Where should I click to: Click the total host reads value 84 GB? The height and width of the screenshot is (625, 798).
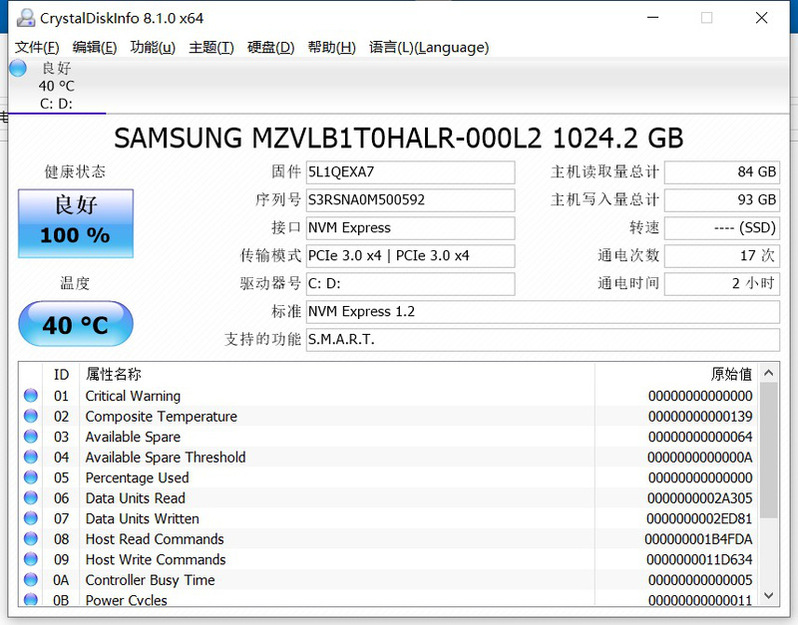point(722,172)
